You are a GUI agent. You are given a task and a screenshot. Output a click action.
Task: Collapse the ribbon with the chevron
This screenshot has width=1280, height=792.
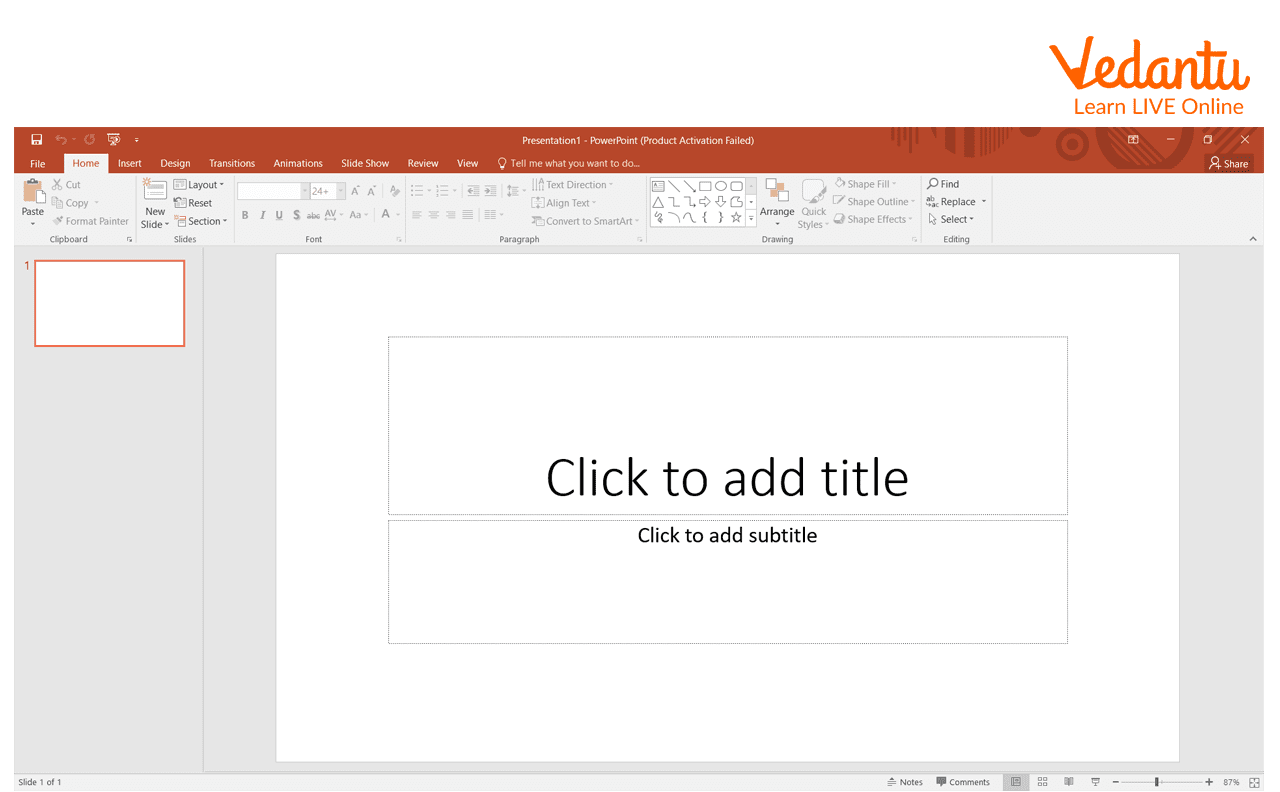click(x=1253, y=239)
